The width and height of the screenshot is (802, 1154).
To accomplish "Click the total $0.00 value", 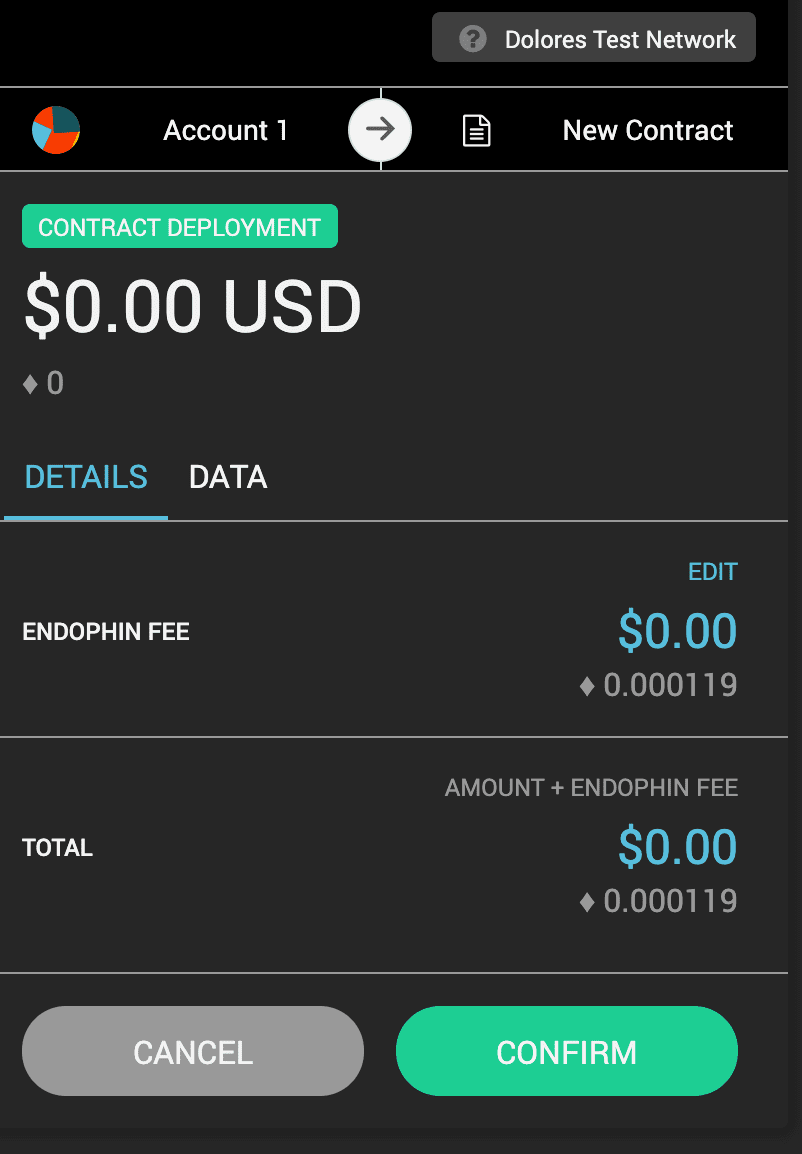I will [677, 847].
